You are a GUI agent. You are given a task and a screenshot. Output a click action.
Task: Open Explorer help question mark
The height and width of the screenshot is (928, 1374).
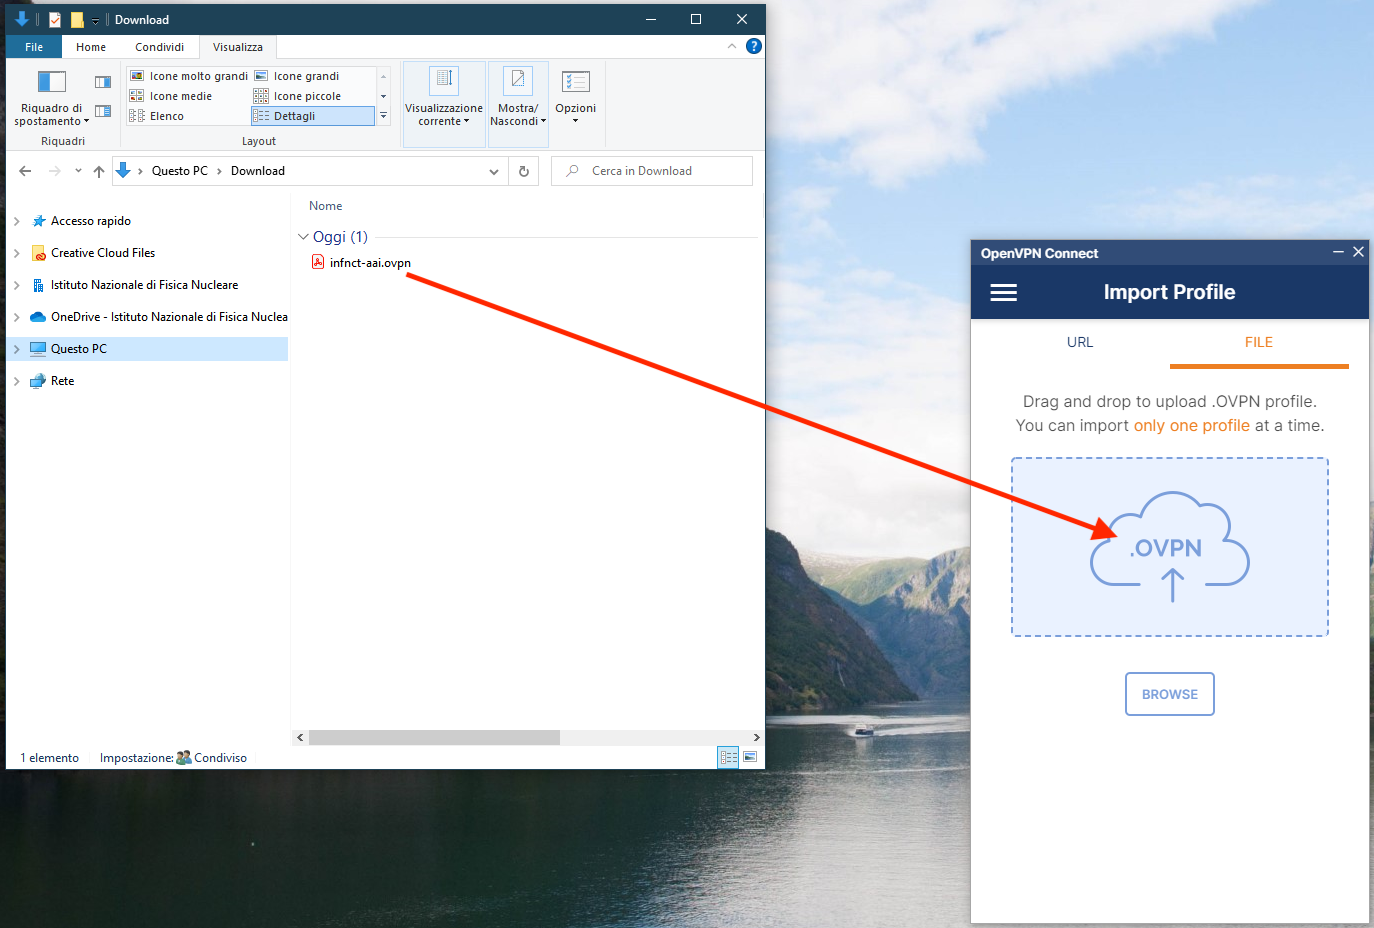(x=754, y=46)
